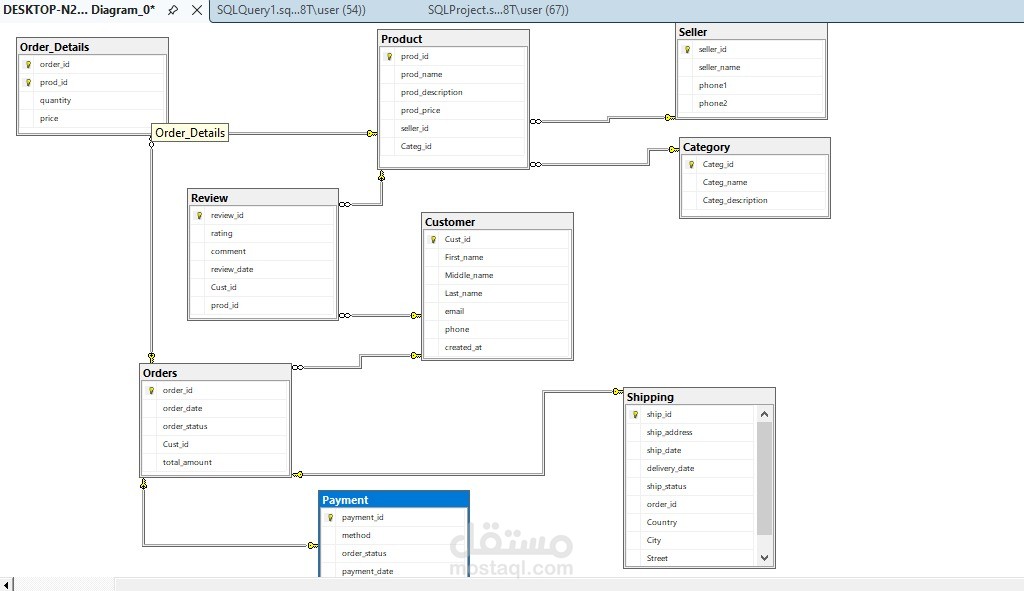Click the key icon beside payment_id in Payment
Screen dimensions: 1024x591
pos(330,517)
